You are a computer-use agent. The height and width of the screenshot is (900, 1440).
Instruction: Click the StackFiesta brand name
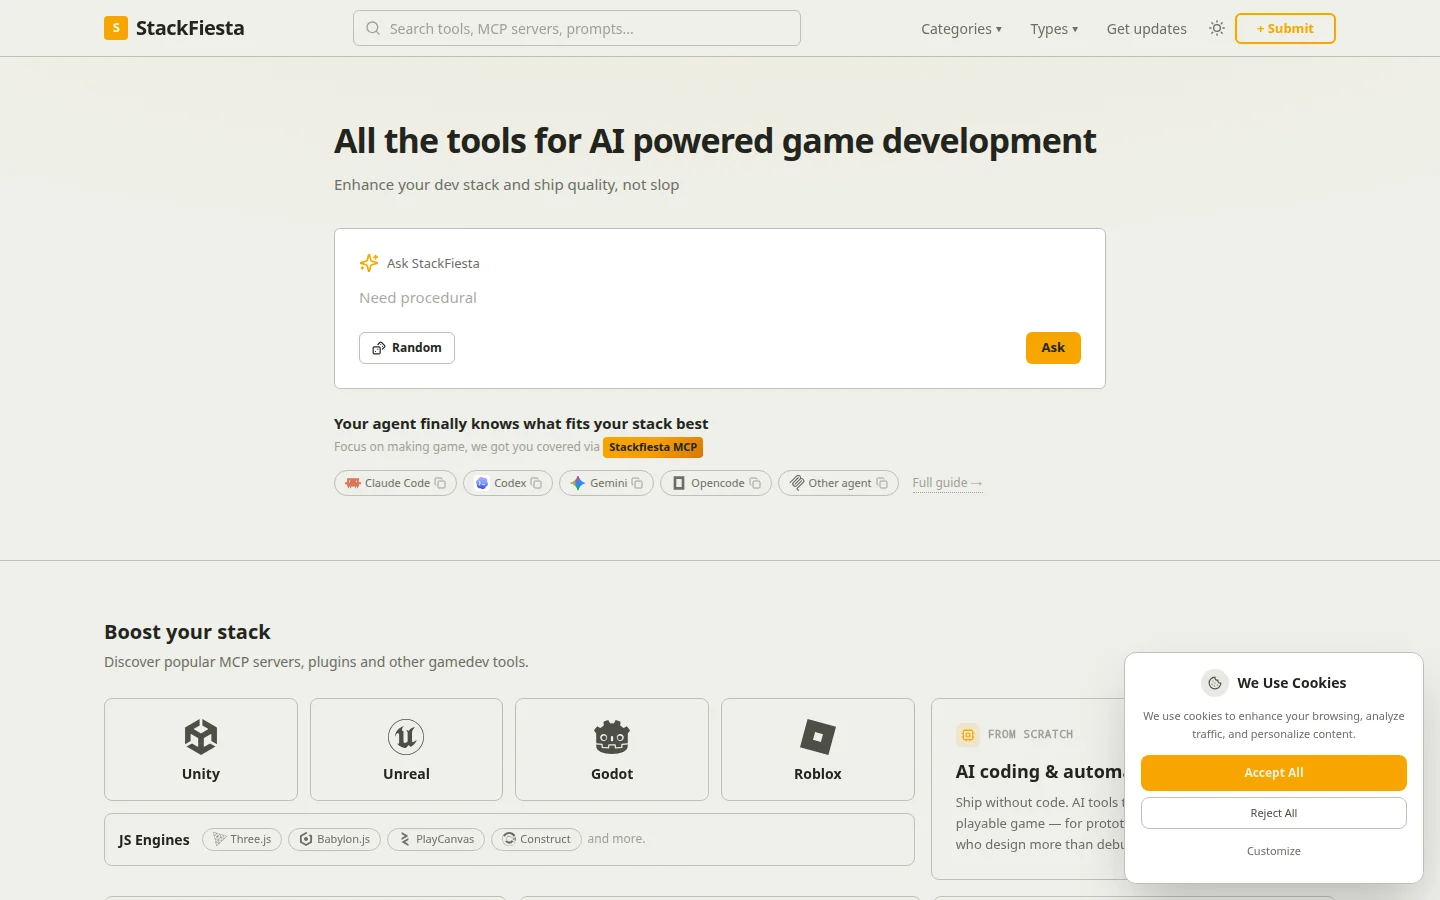click(190, 28)
